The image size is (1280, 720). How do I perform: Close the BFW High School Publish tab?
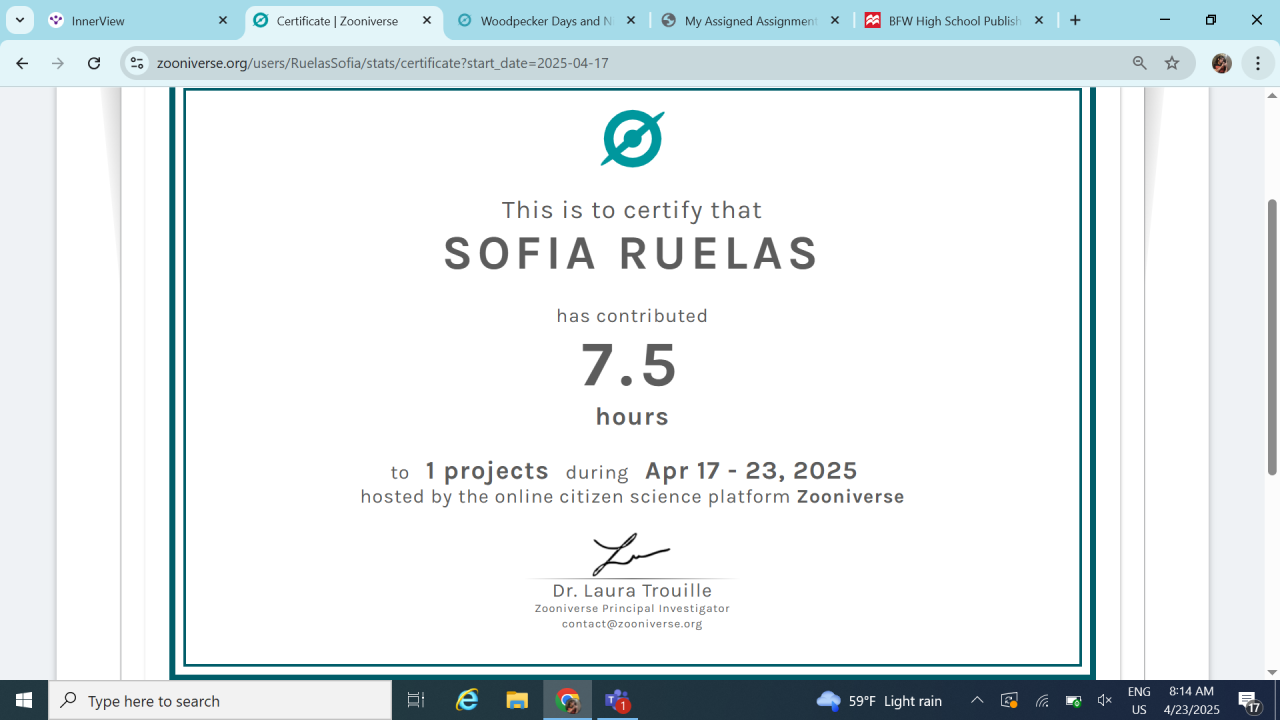pos(1039,20)
